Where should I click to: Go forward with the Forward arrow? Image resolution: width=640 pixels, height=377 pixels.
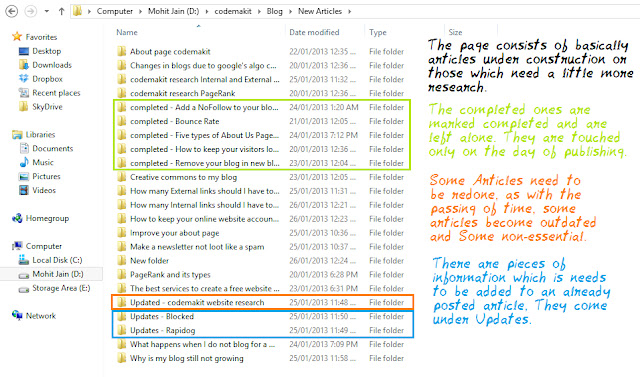[x=31, y=11]
